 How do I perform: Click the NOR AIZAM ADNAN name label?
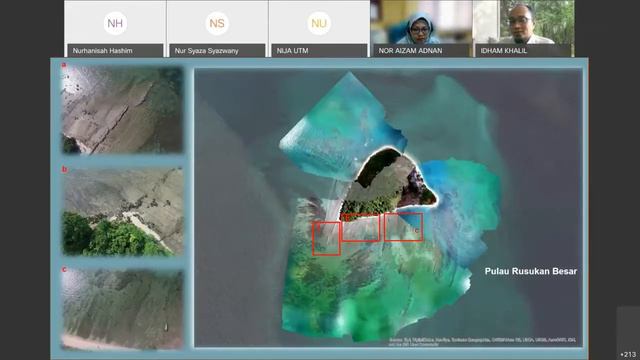point(410,51)
